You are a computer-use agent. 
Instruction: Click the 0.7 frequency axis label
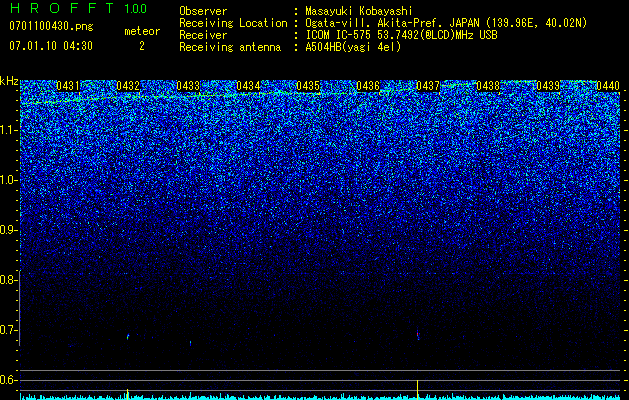(8, 330)
